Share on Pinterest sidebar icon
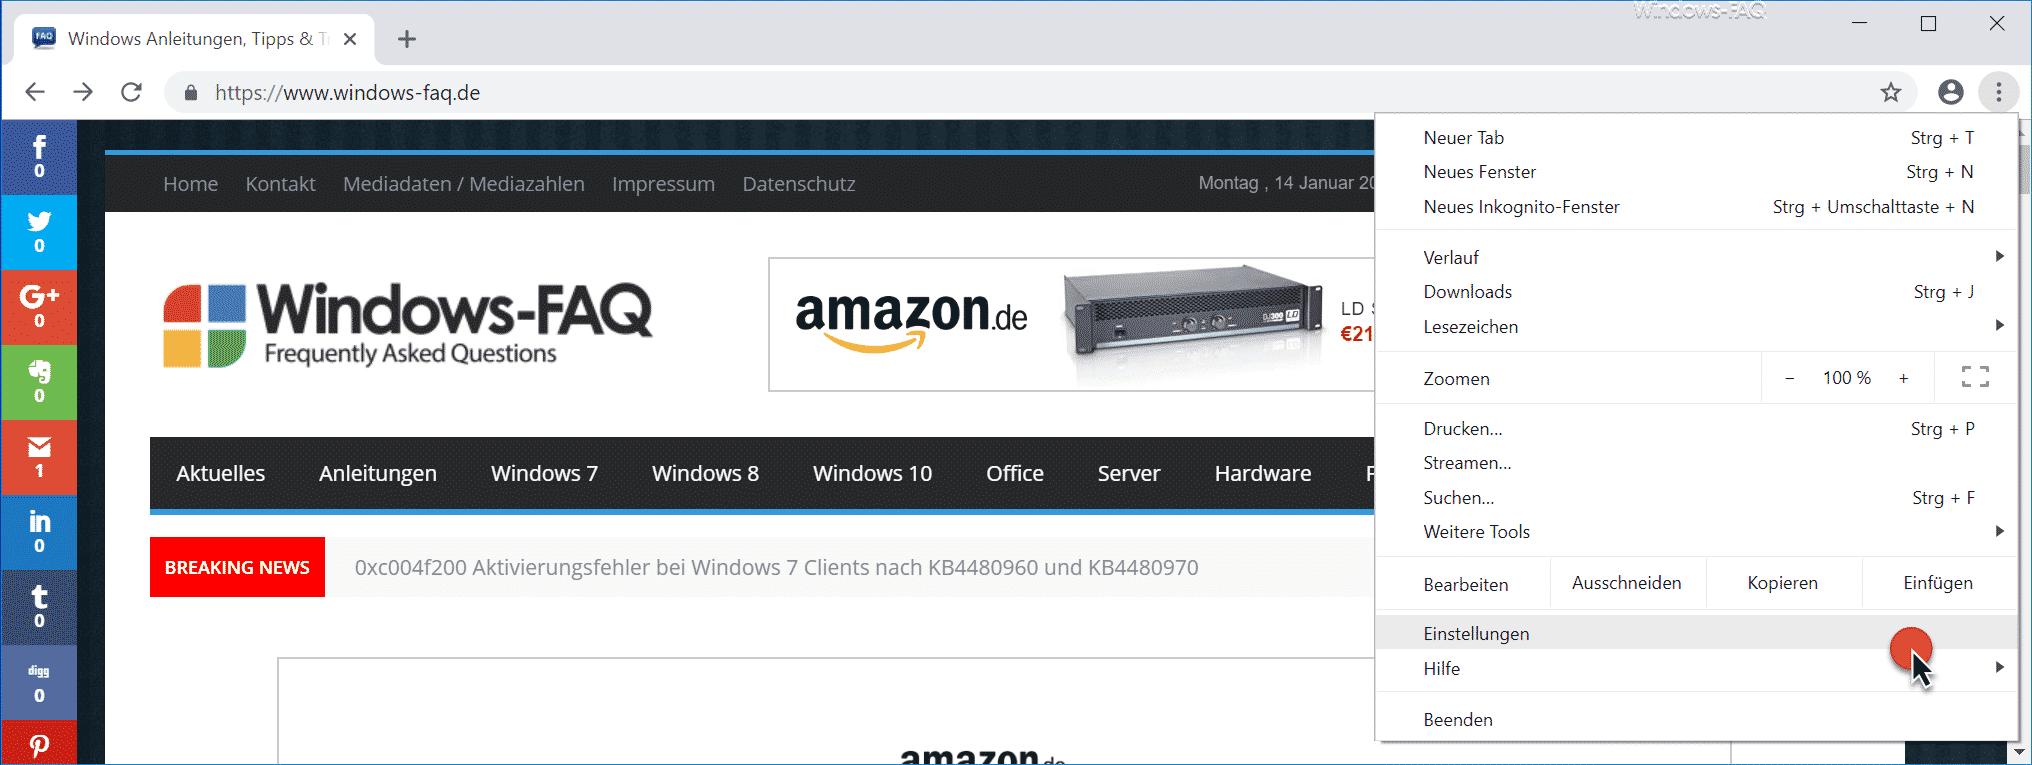 pos(39,743)
